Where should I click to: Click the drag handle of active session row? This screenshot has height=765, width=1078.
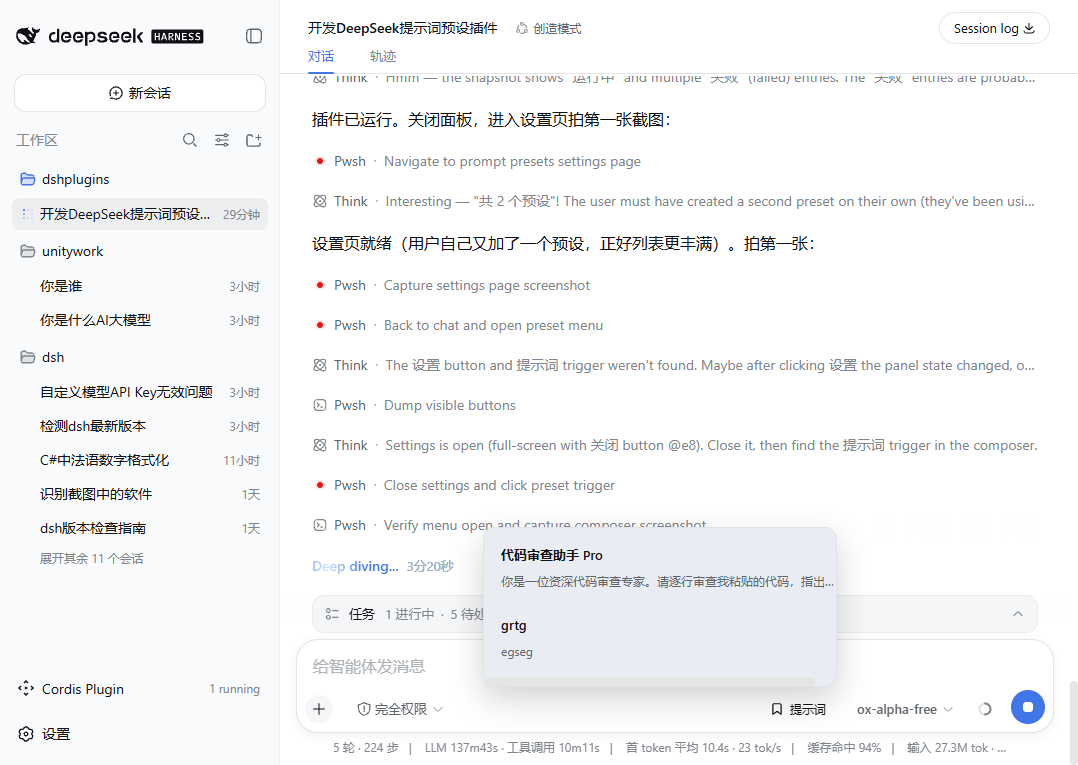pyautogui.click(x=27, y=214)
